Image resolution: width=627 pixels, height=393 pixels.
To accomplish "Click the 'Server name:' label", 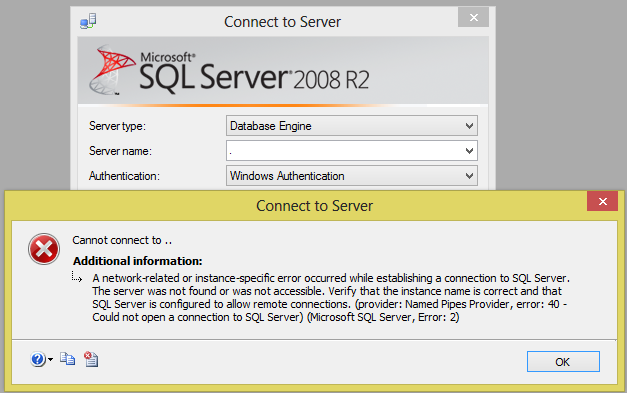I will pyautogui.click(x=120, y=151).
